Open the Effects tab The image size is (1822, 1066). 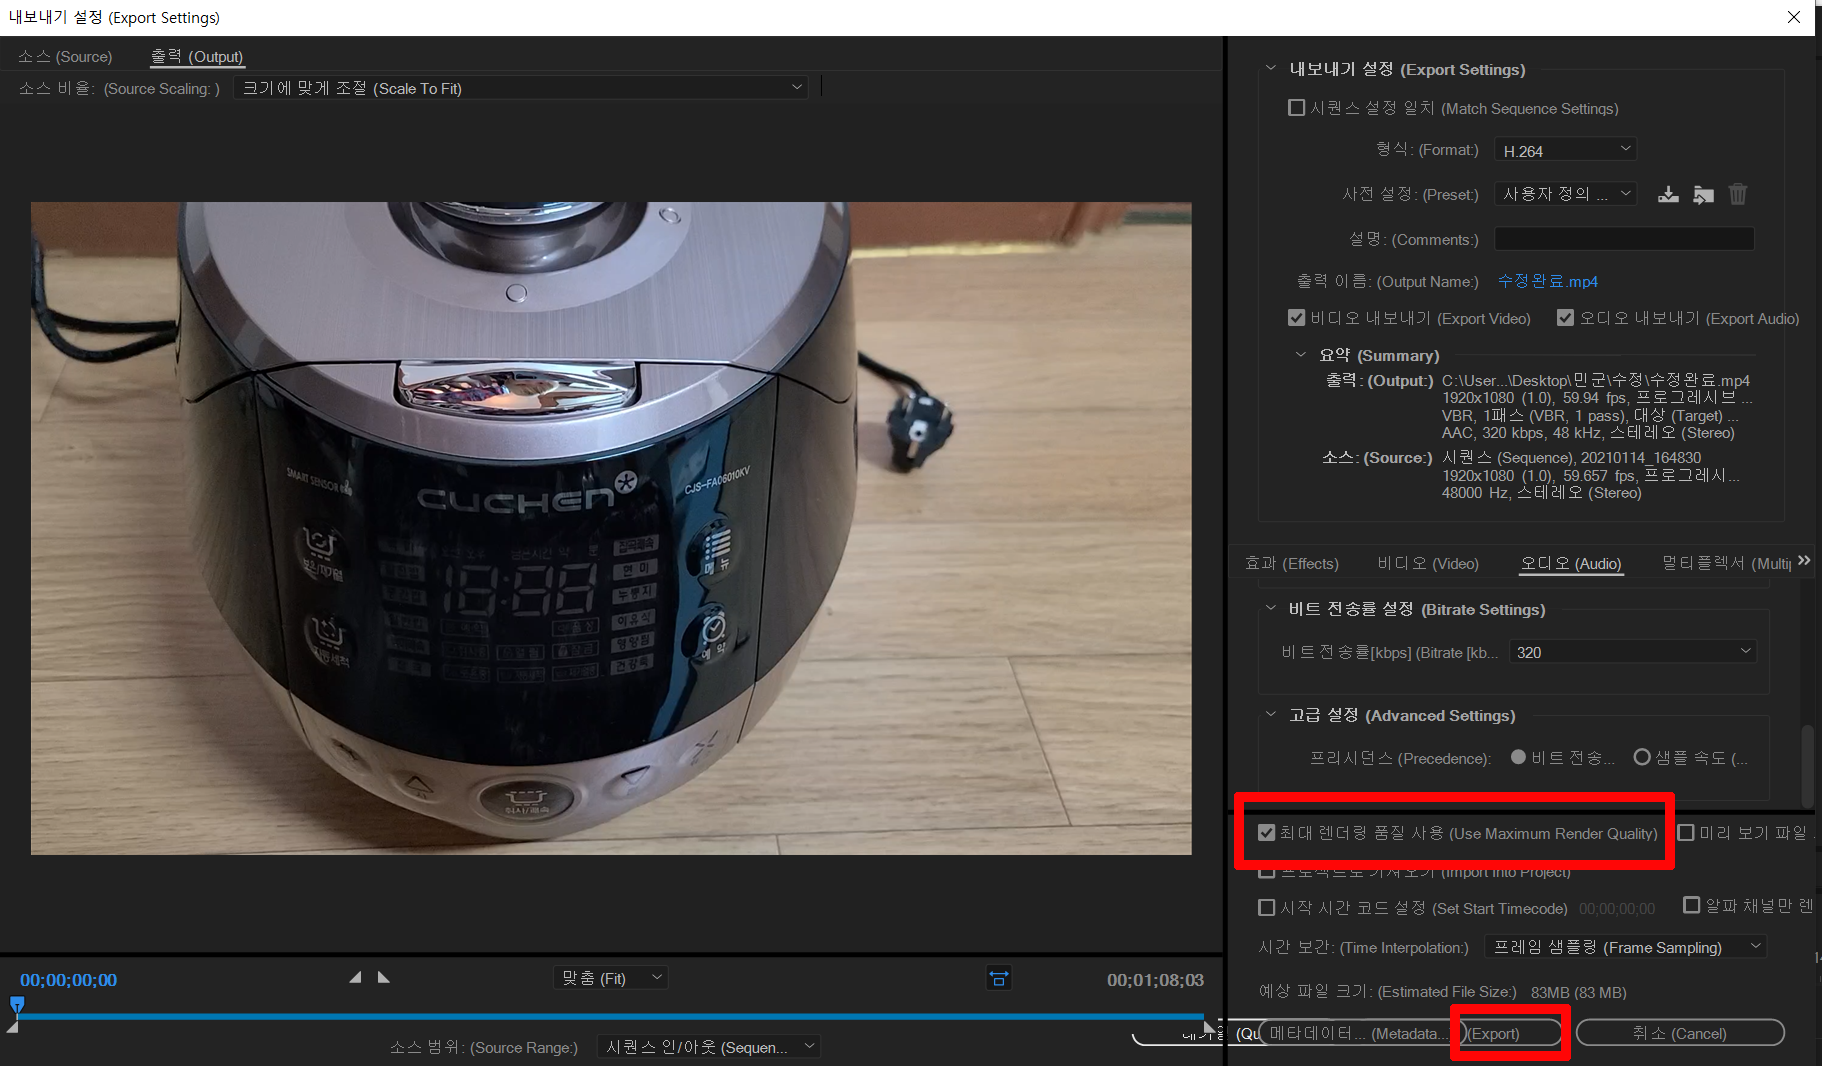(x=1291, y=564)
